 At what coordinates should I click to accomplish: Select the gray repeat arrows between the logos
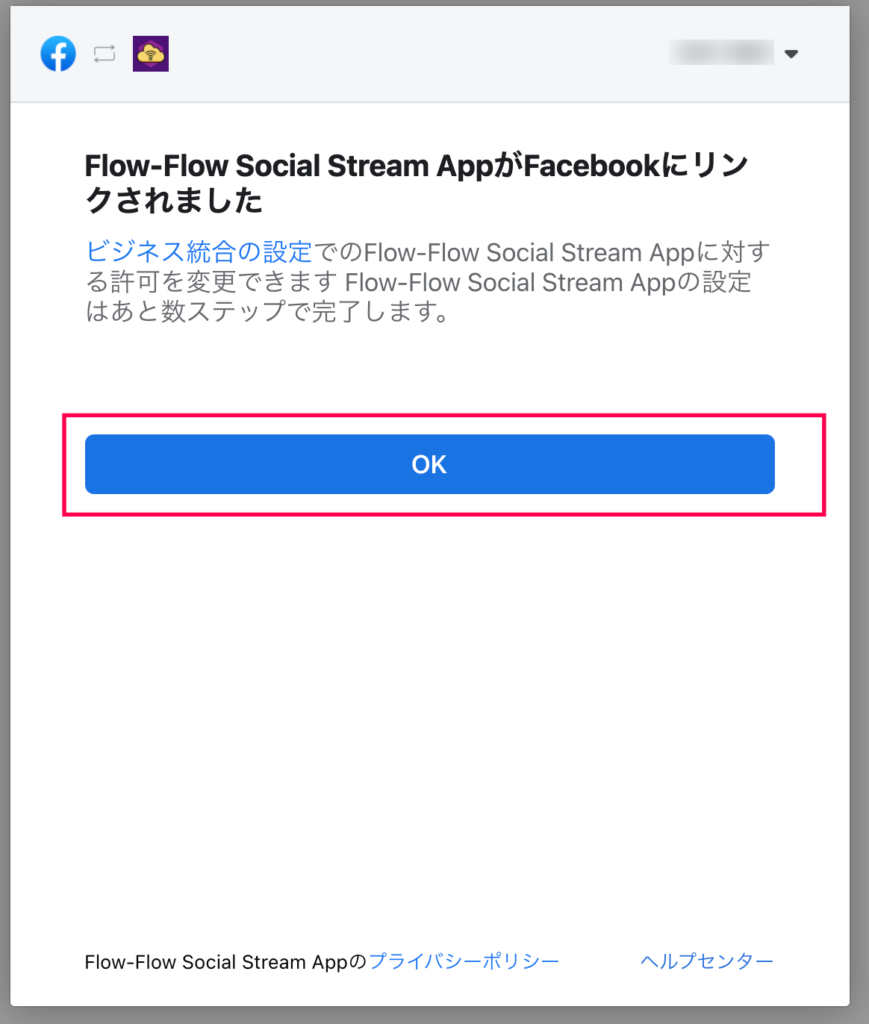(x=104, y=54)
